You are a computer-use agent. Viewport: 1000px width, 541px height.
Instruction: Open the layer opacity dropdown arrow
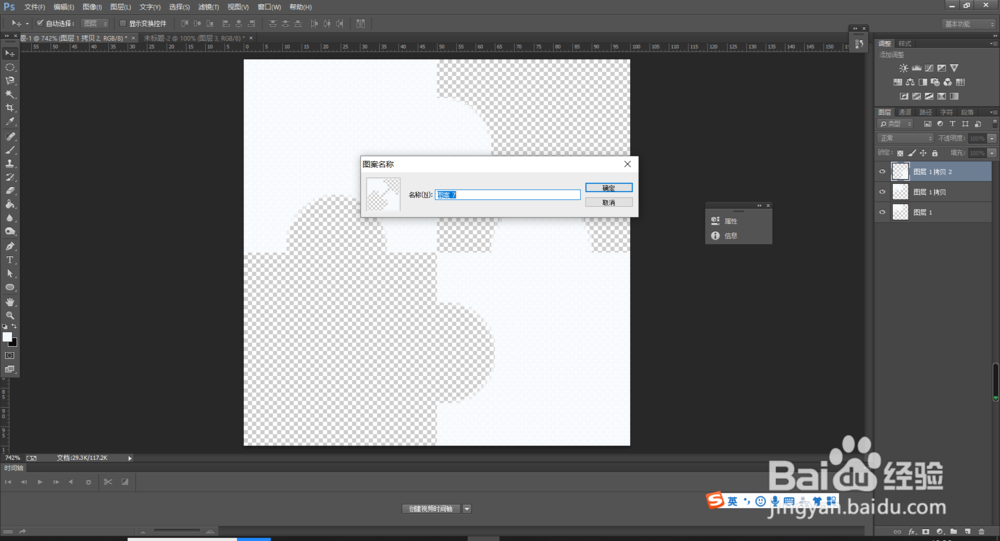(992, 138)
